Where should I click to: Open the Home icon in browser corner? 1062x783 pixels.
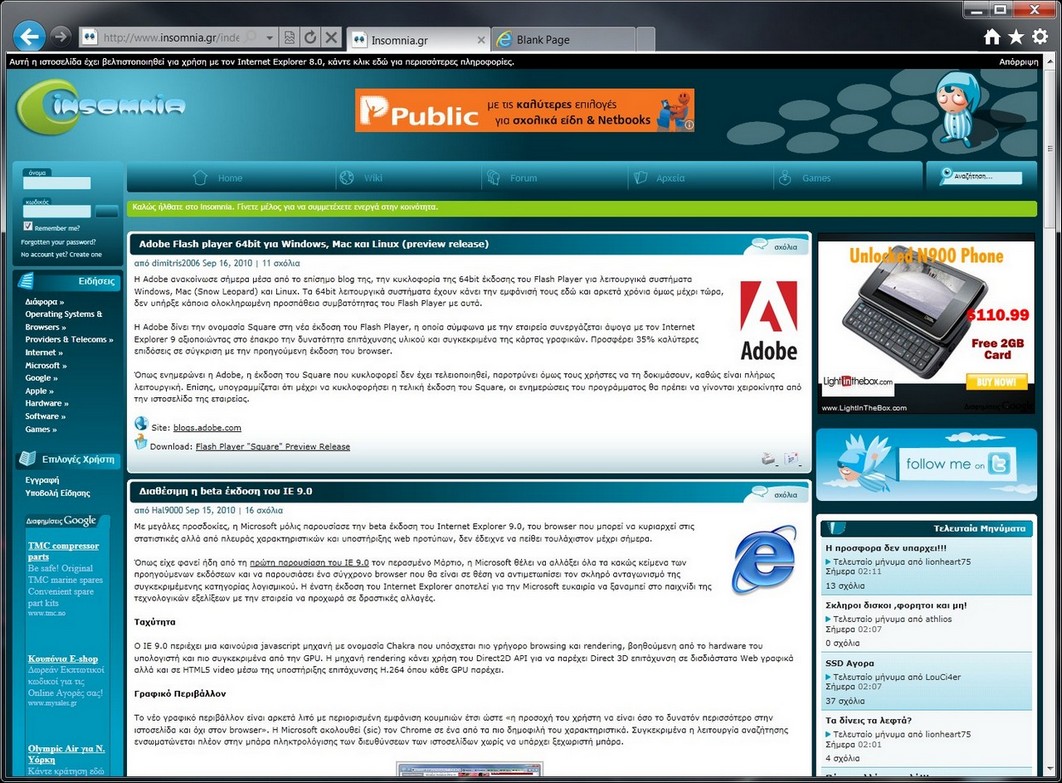coord(992,37)
